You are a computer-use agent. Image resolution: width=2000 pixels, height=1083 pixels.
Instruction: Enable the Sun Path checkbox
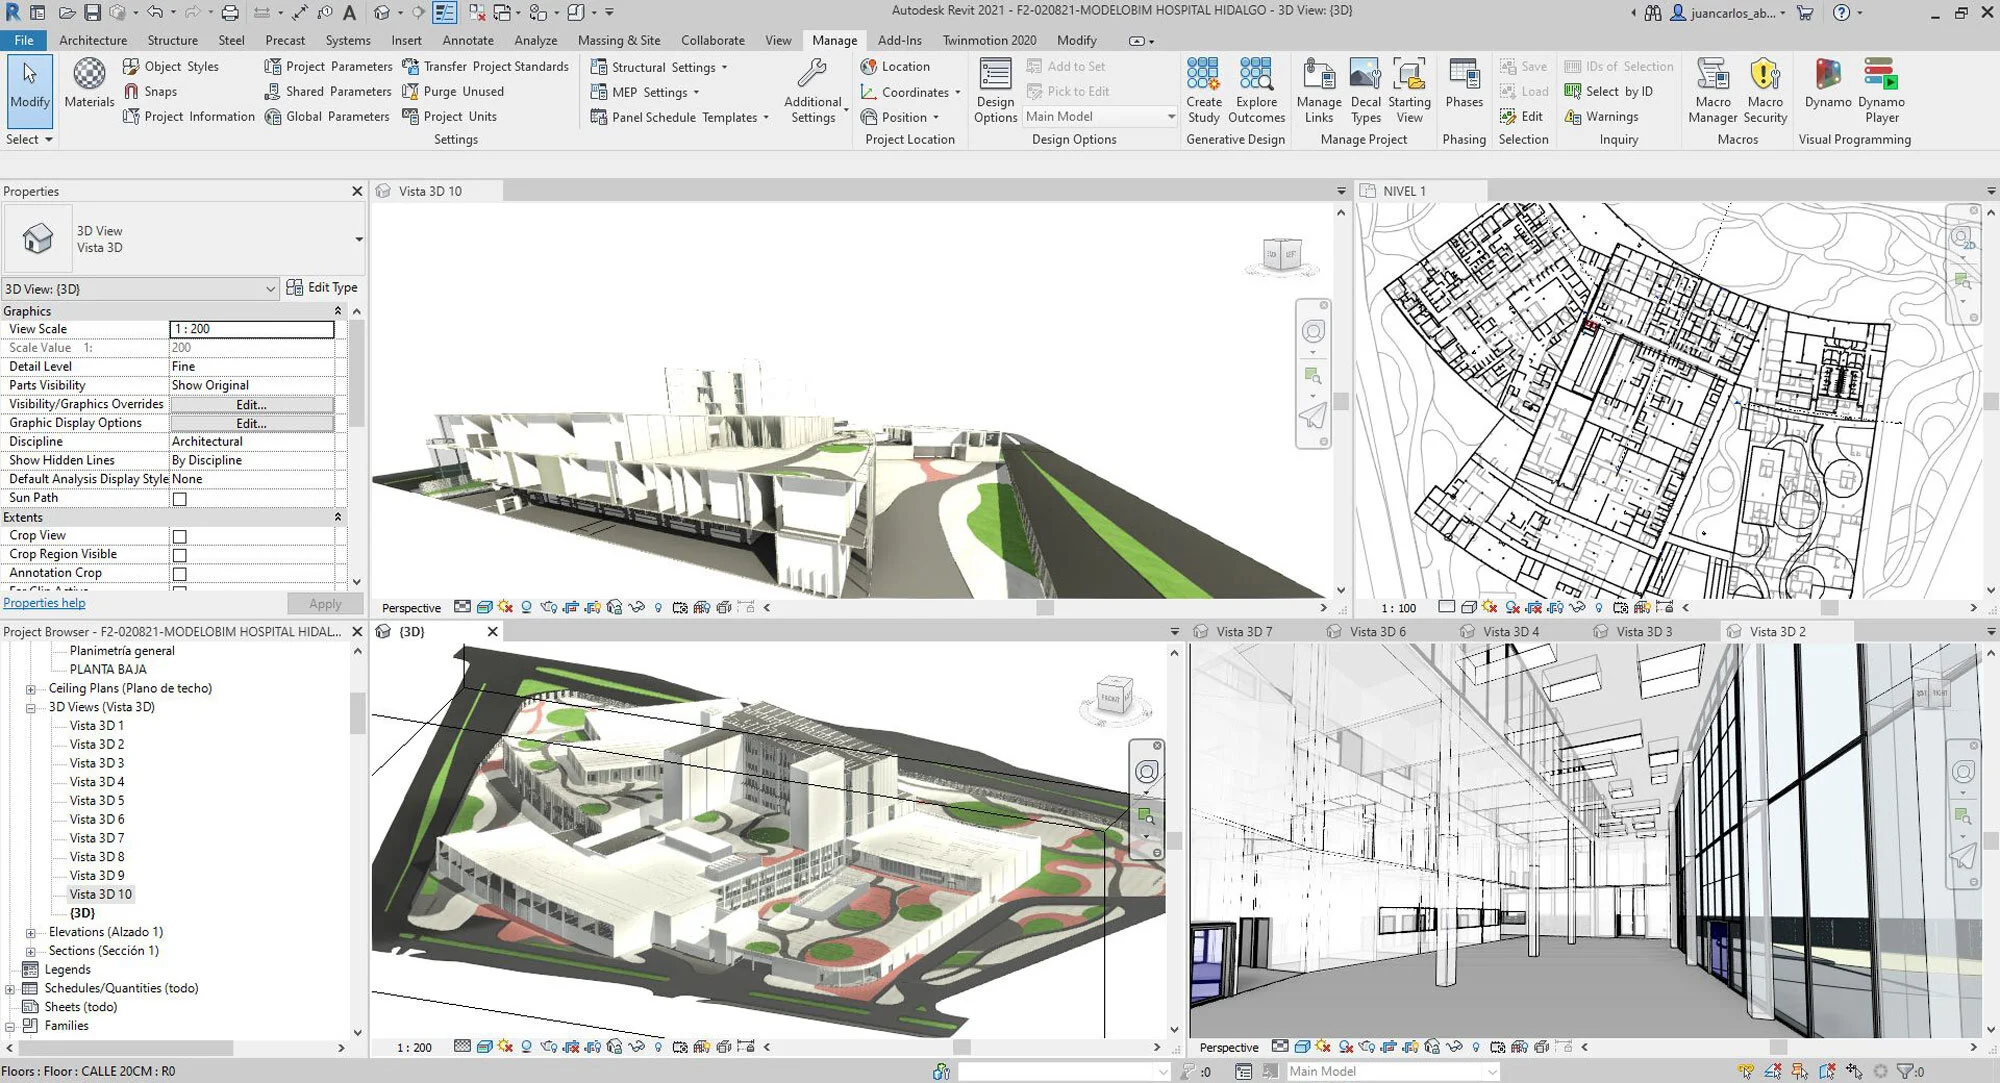pos(179,498)
